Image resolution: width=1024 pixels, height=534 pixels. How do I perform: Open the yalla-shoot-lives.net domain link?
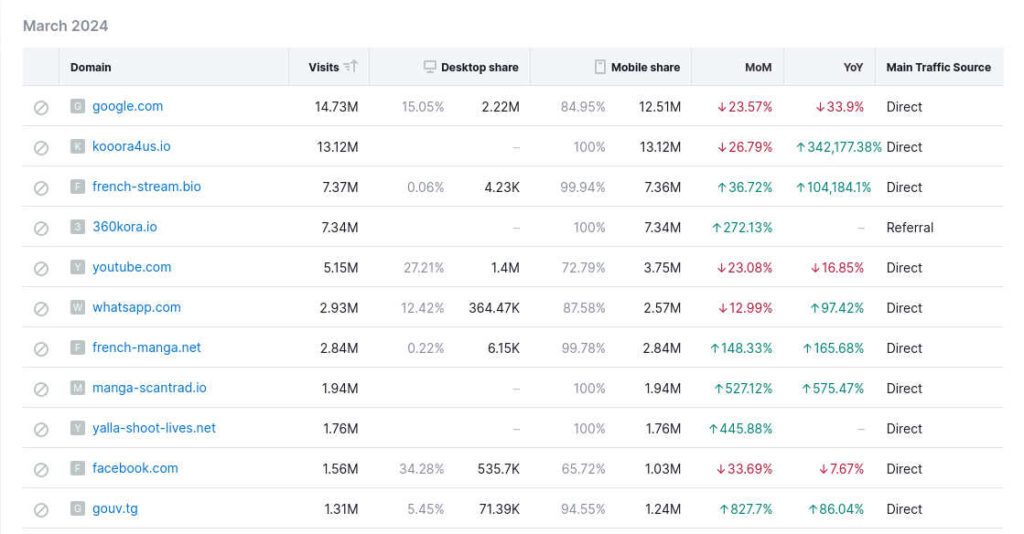[x=153, y=428]
